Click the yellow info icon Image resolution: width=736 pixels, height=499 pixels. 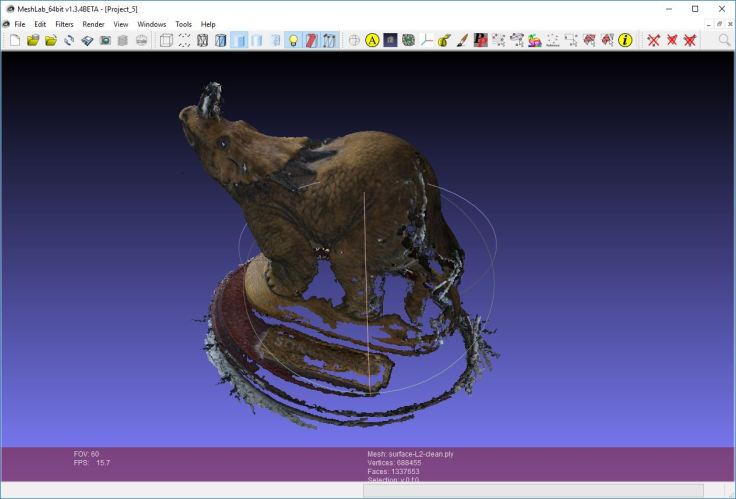[x=625, y=40]
